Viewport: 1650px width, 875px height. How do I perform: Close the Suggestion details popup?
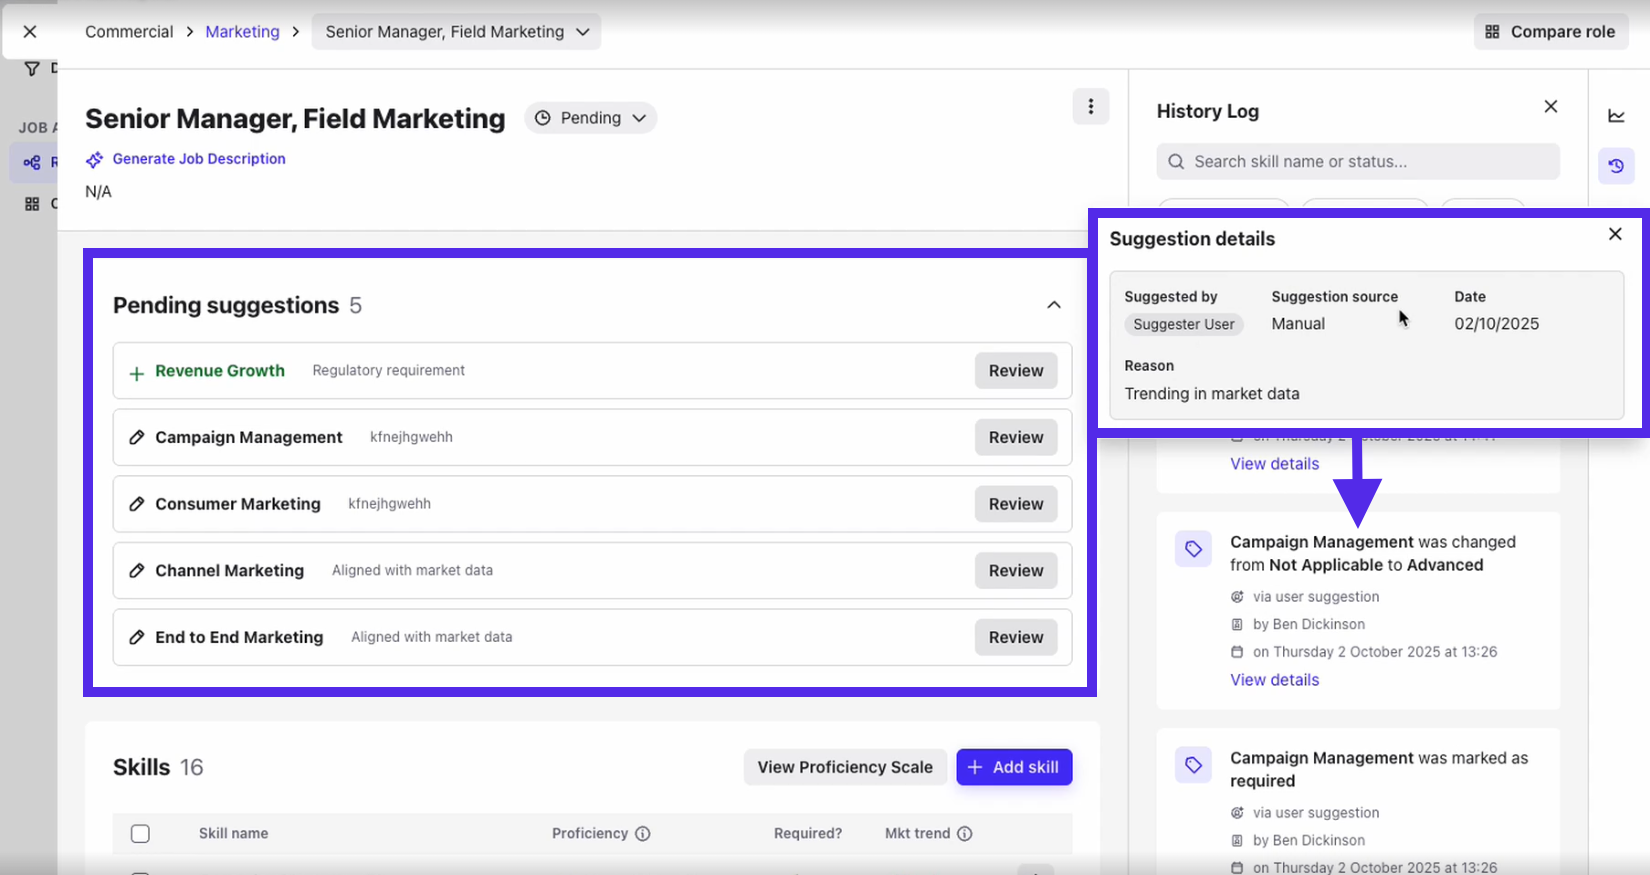coord(1614,234)
